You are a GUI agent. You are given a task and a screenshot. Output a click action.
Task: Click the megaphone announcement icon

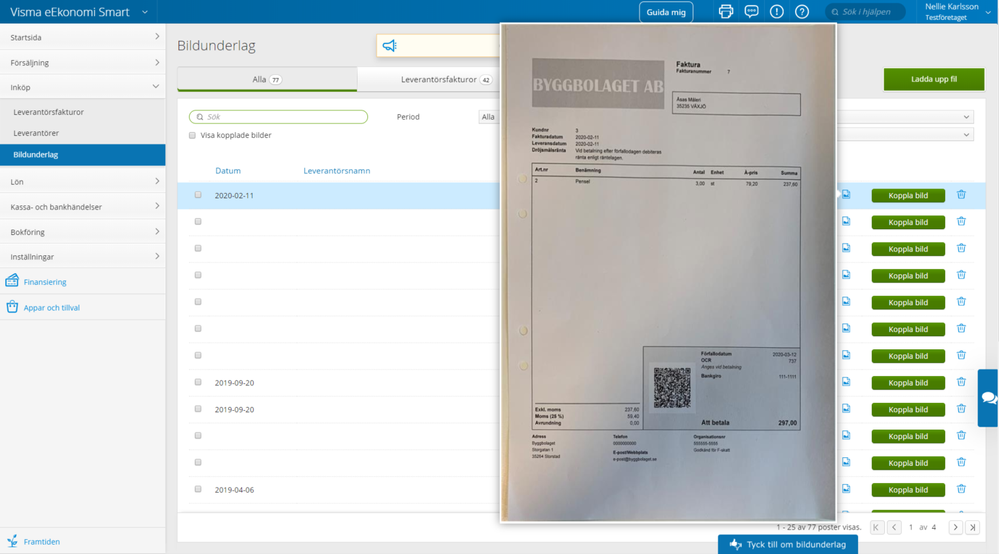(390, 46)
